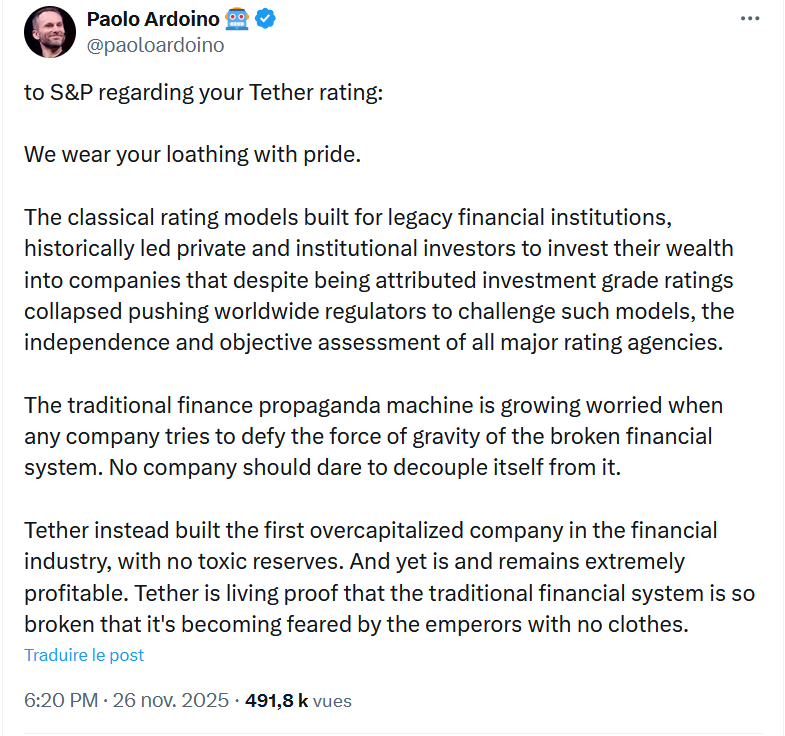This screenshot has height=736, width=785.
Task: Open the three-dot more options menu
Action: [x=750, y=19]
